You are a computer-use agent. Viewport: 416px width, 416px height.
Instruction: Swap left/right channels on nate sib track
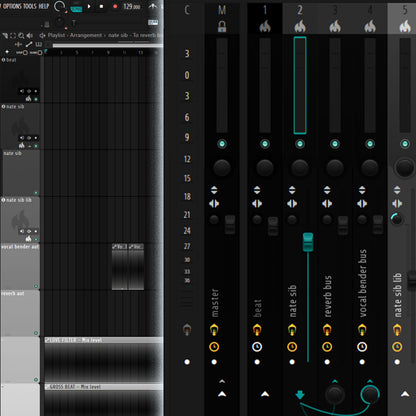[x=292, y=203]
